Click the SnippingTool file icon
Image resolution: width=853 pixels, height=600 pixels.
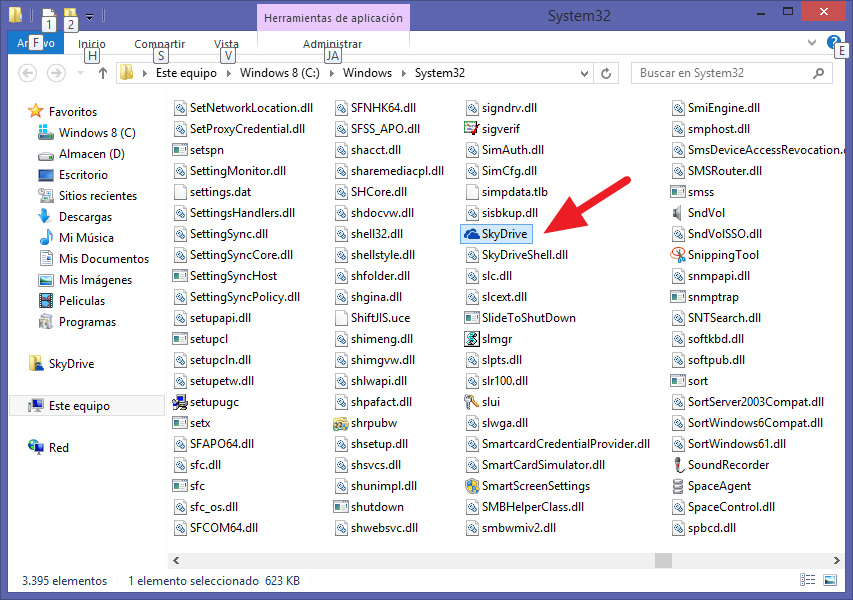coord(679,255)
